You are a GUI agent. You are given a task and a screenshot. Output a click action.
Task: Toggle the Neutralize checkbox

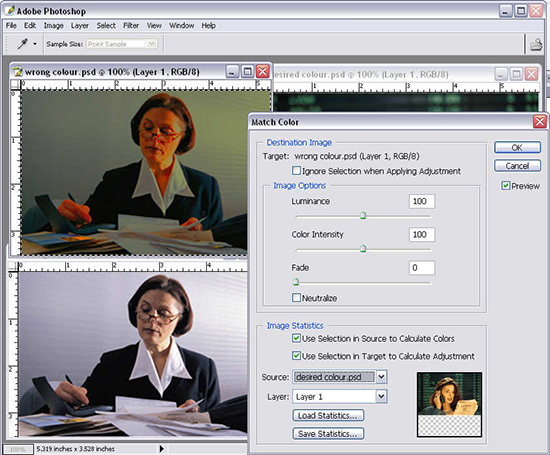click(x=296, y=298)
